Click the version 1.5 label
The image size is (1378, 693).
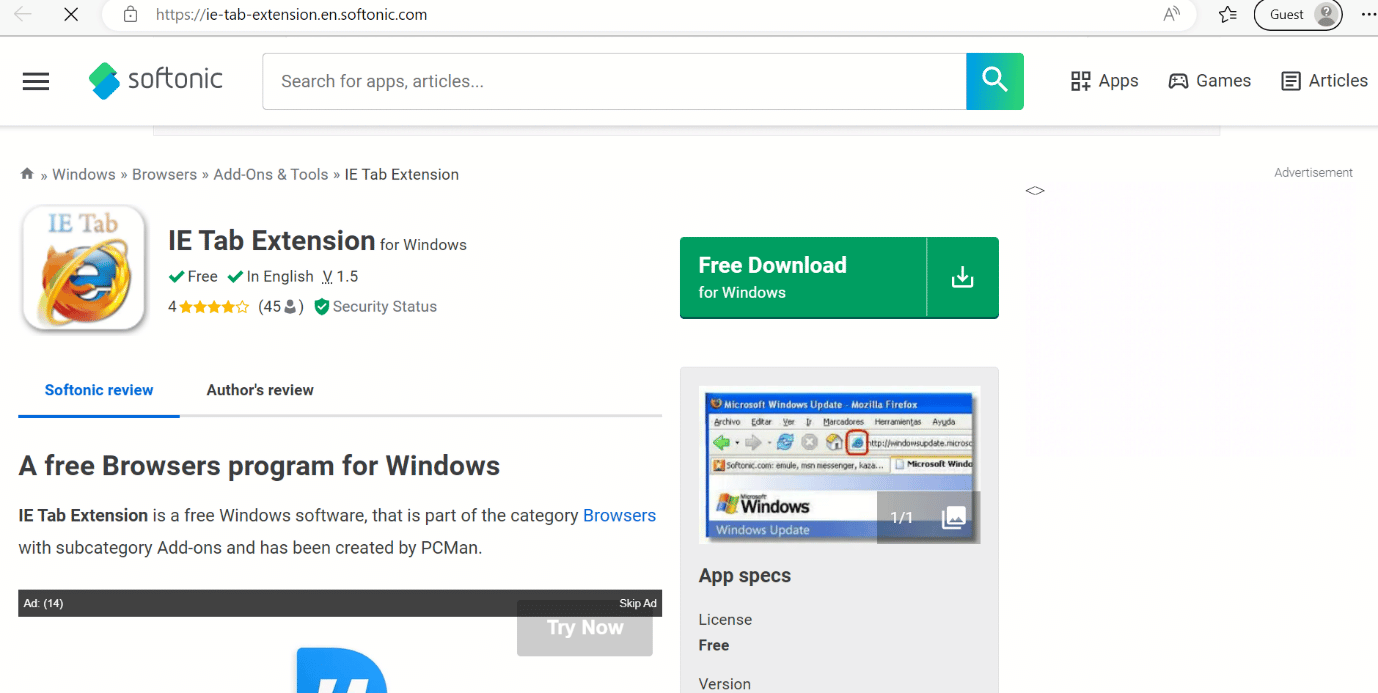click(340, 277)
